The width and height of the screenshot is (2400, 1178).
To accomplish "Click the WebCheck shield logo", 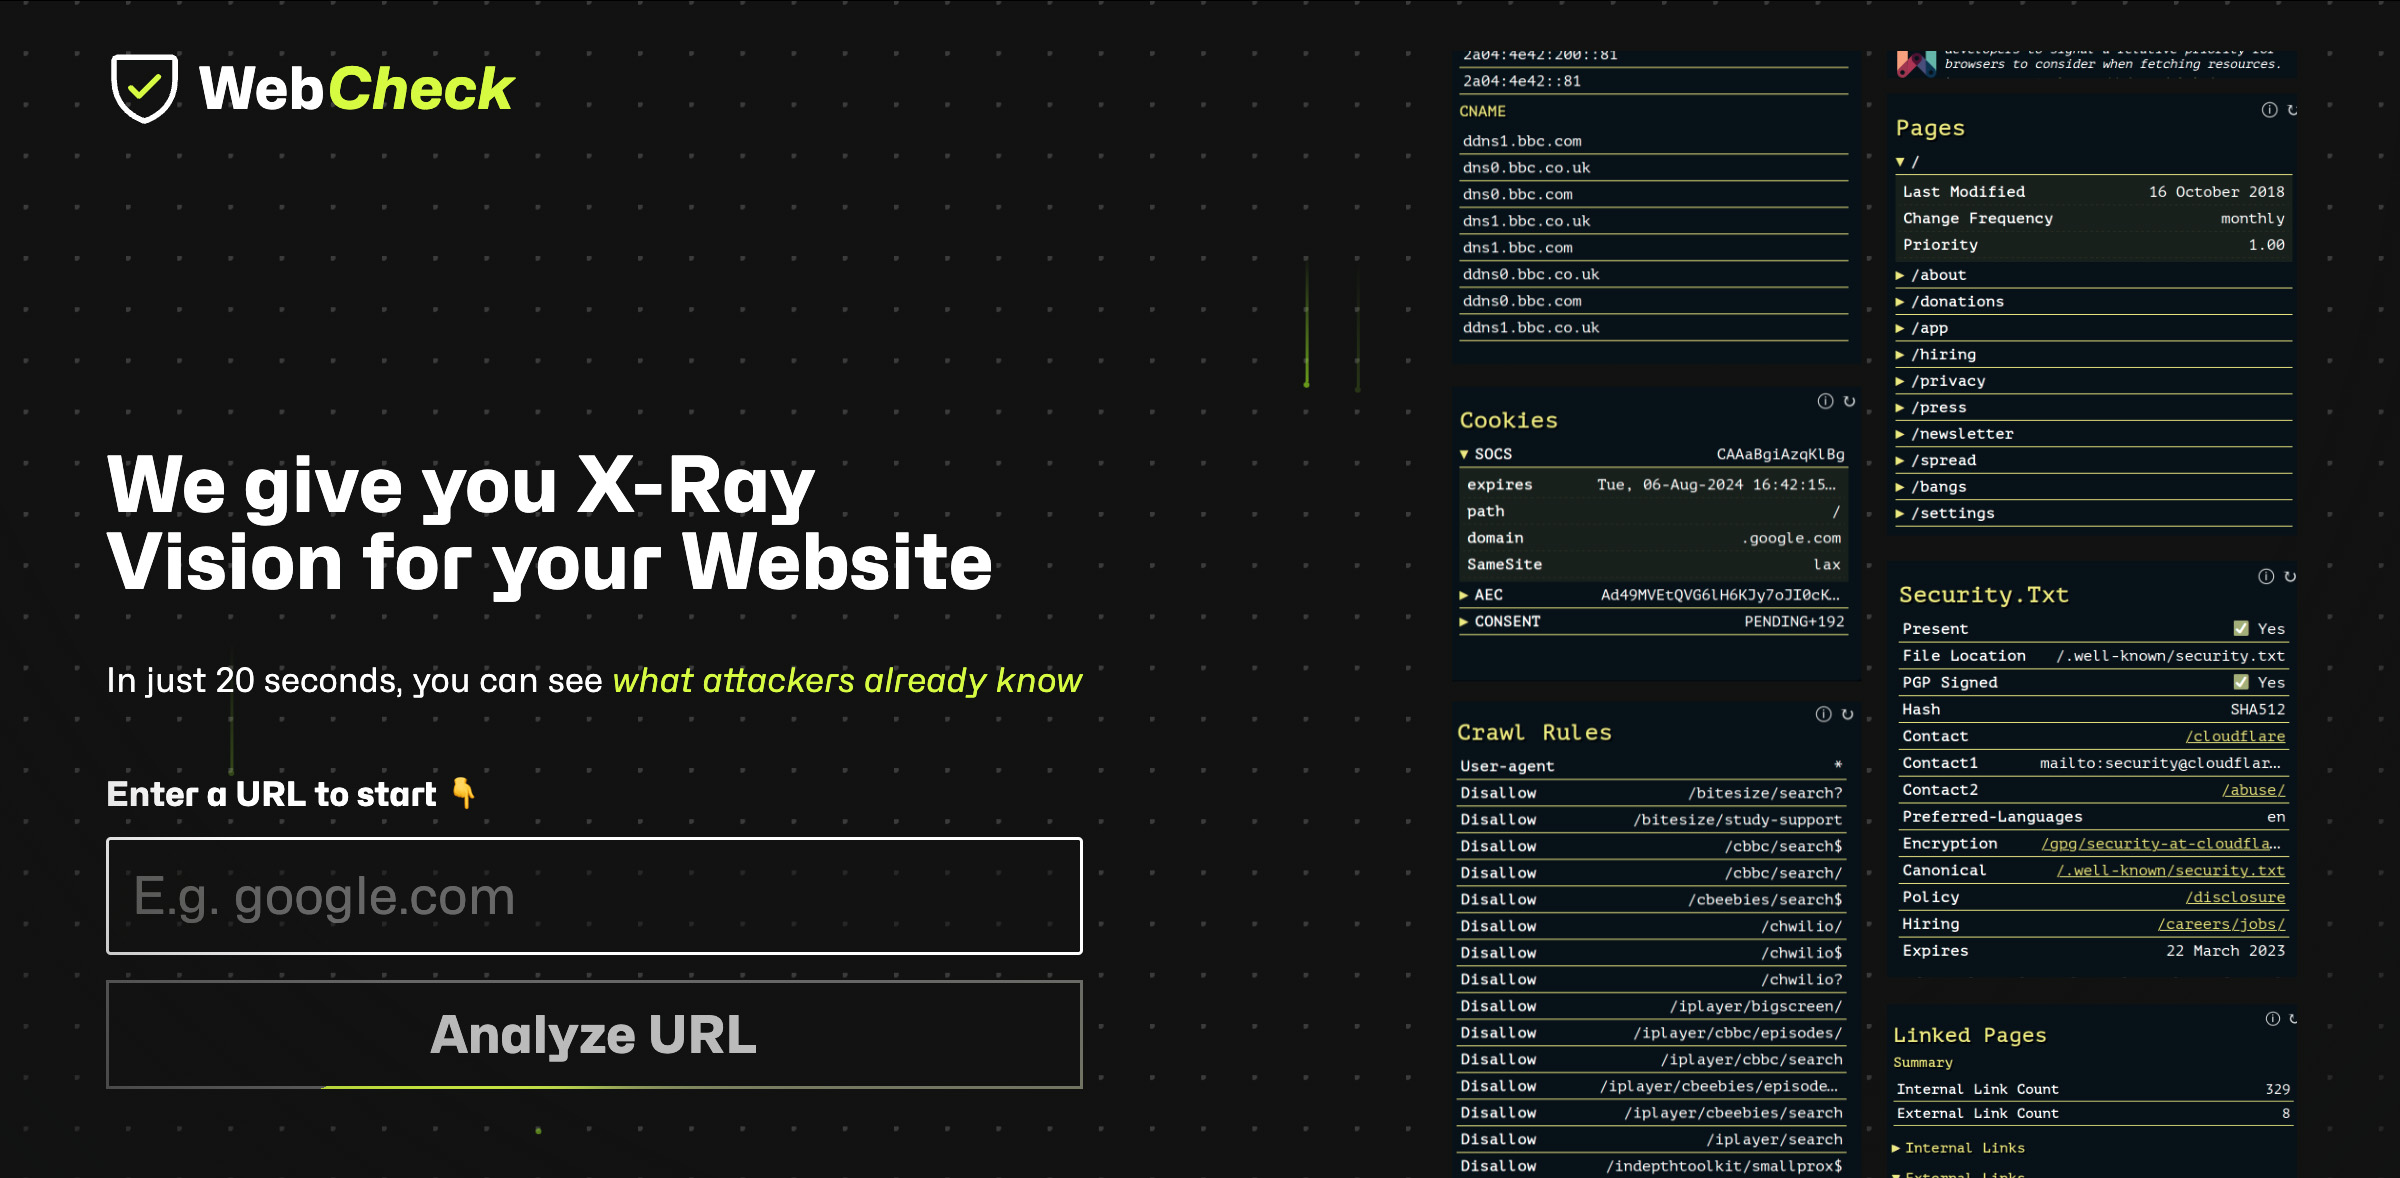I will click(x=145, y=88).
